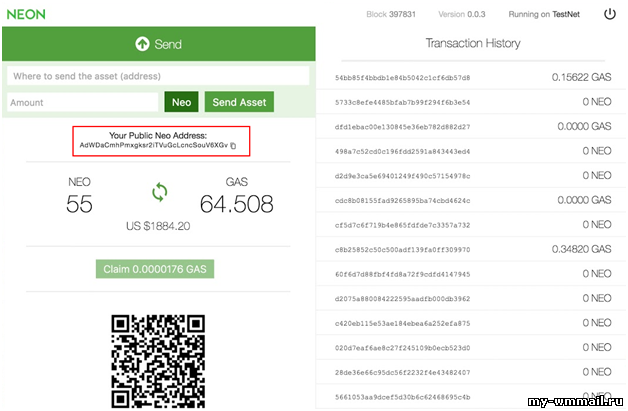Open transaction 5661053aa9dcef5d30b6c62468695c4b
This screenshot has width=628, height=411.
[403, 397]
